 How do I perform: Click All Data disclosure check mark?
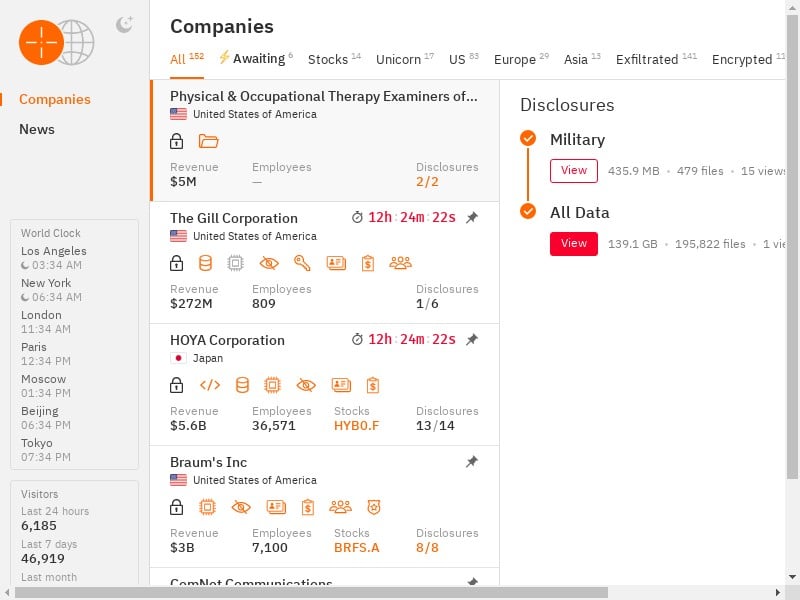528,211
